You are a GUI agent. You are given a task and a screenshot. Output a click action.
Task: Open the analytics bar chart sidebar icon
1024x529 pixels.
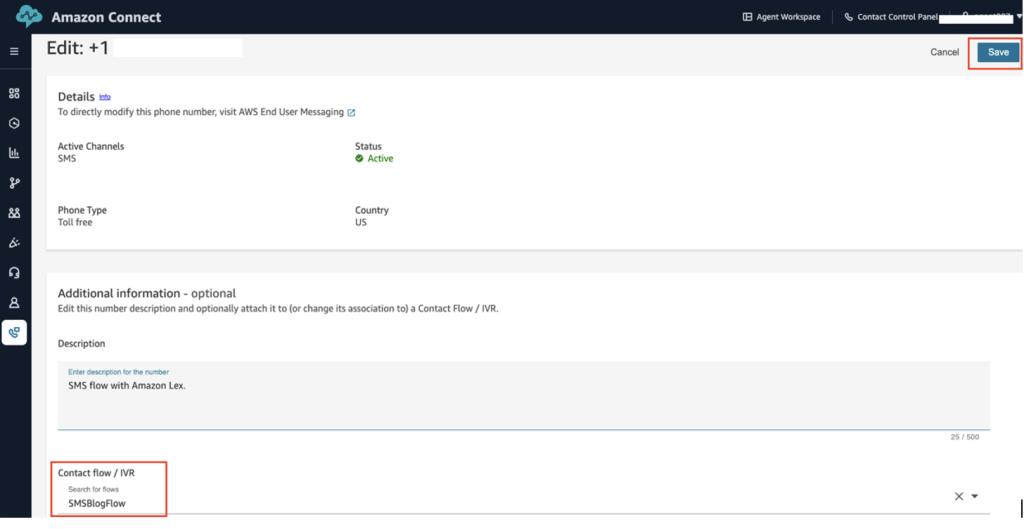click(x=14, y=153)
